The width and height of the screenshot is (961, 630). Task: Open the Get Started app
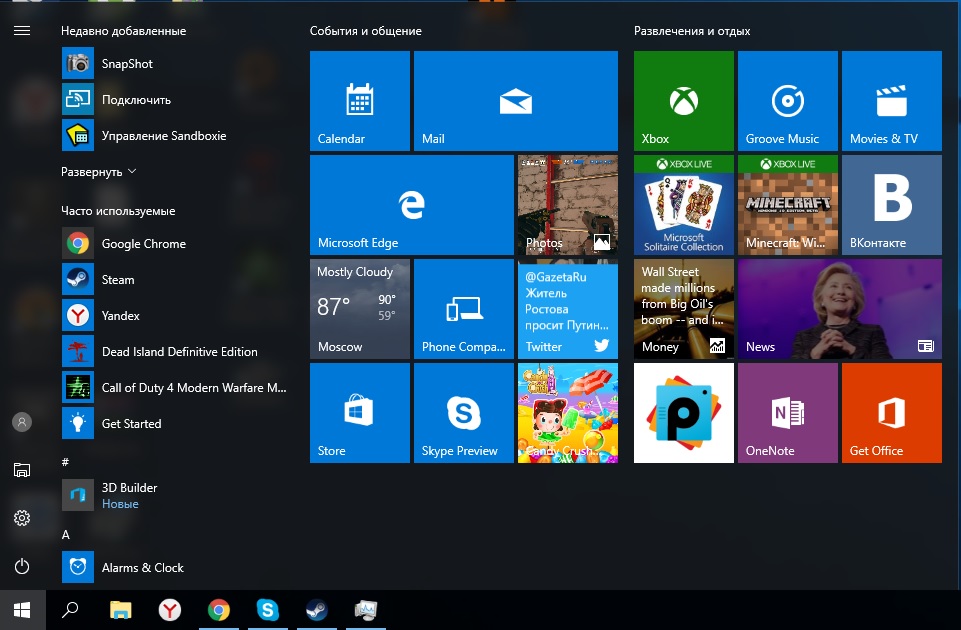tap(177, 423)
